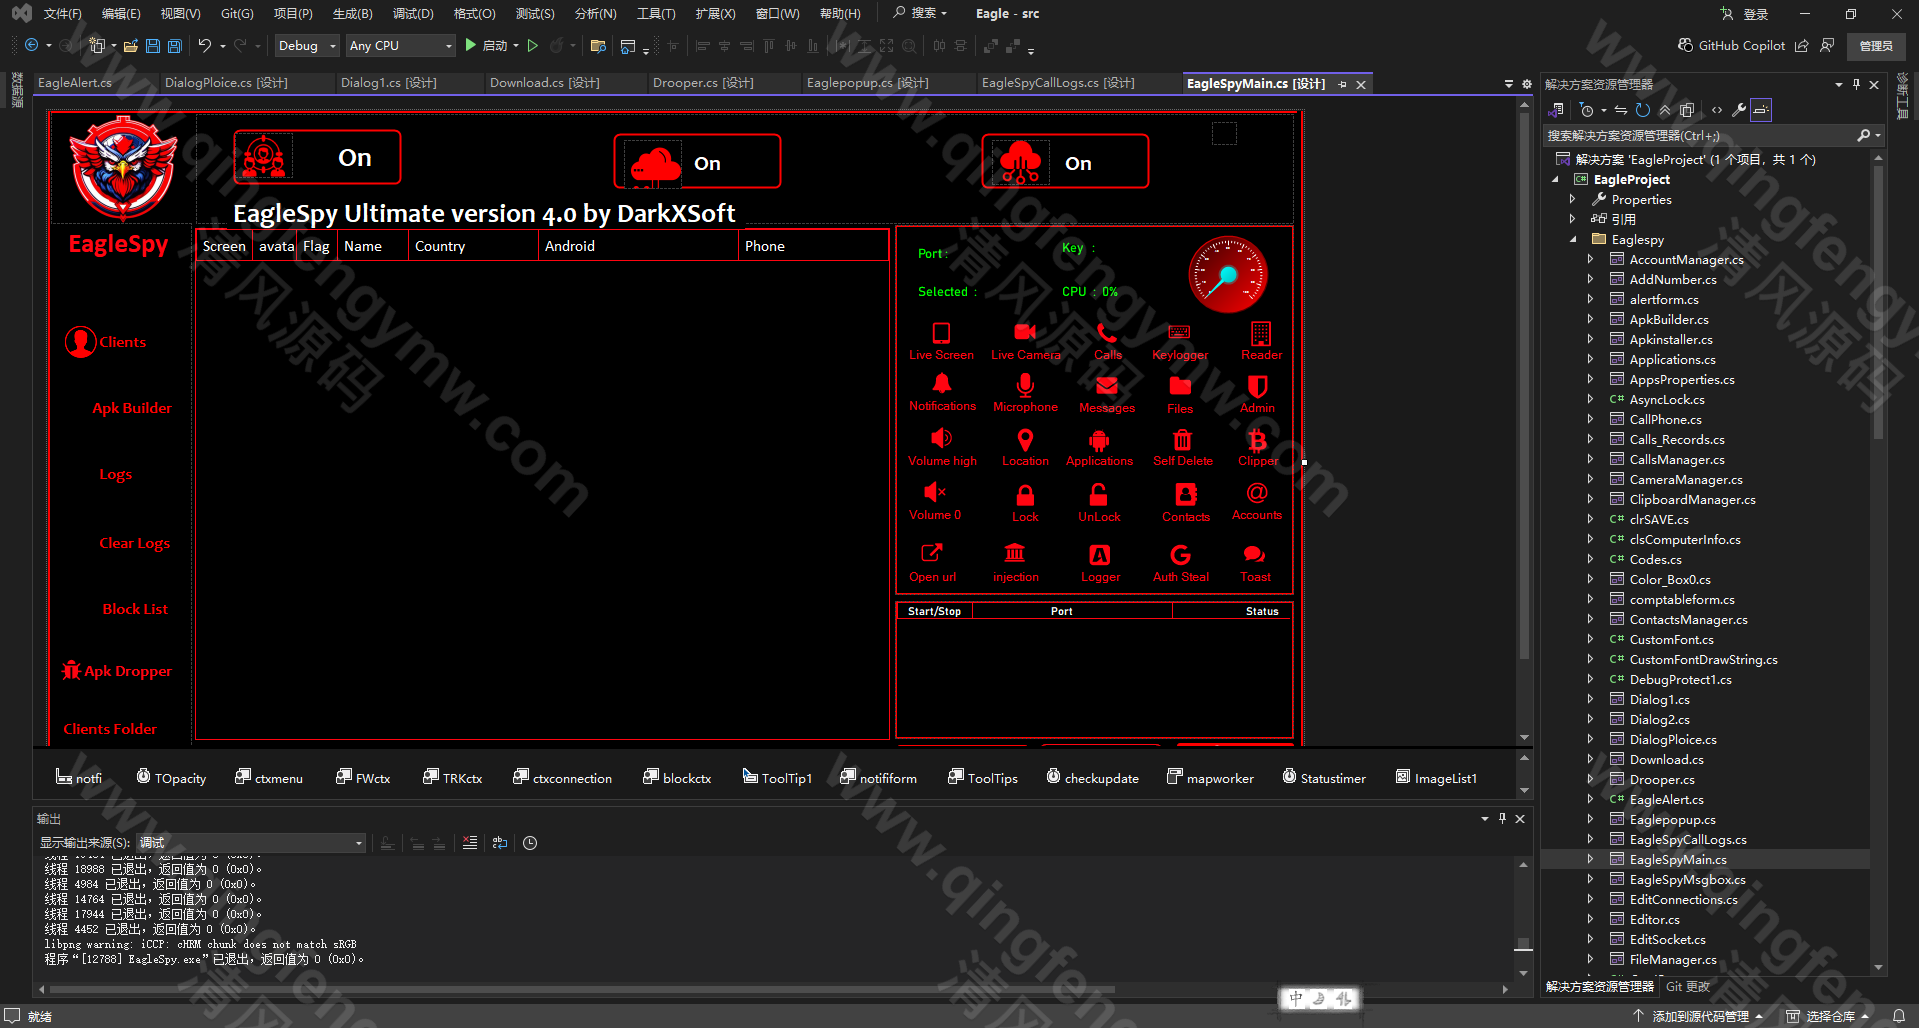The image size is (1919, 1028).
Task: Select the Live Screen icon on the form
Action: click(941, 333)
